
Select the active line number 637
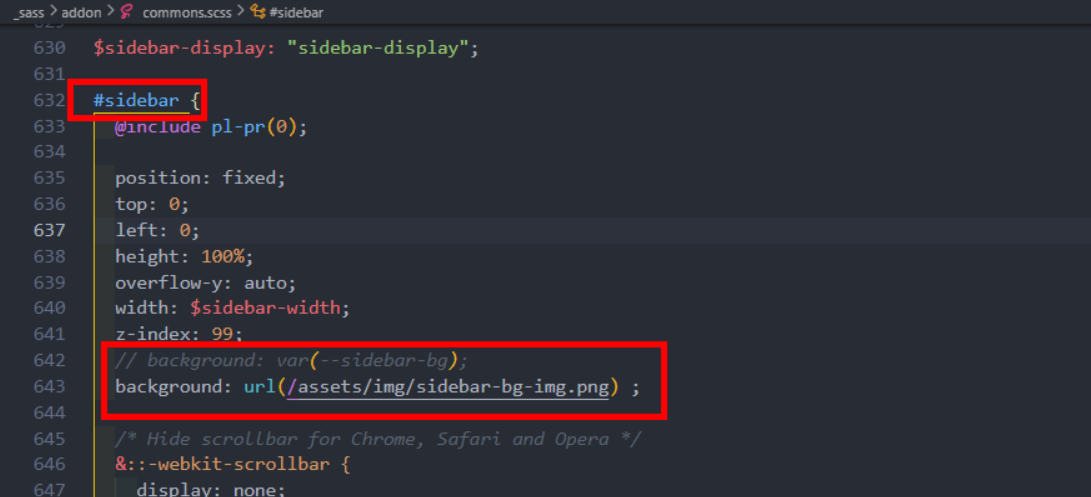pos(49,230)
